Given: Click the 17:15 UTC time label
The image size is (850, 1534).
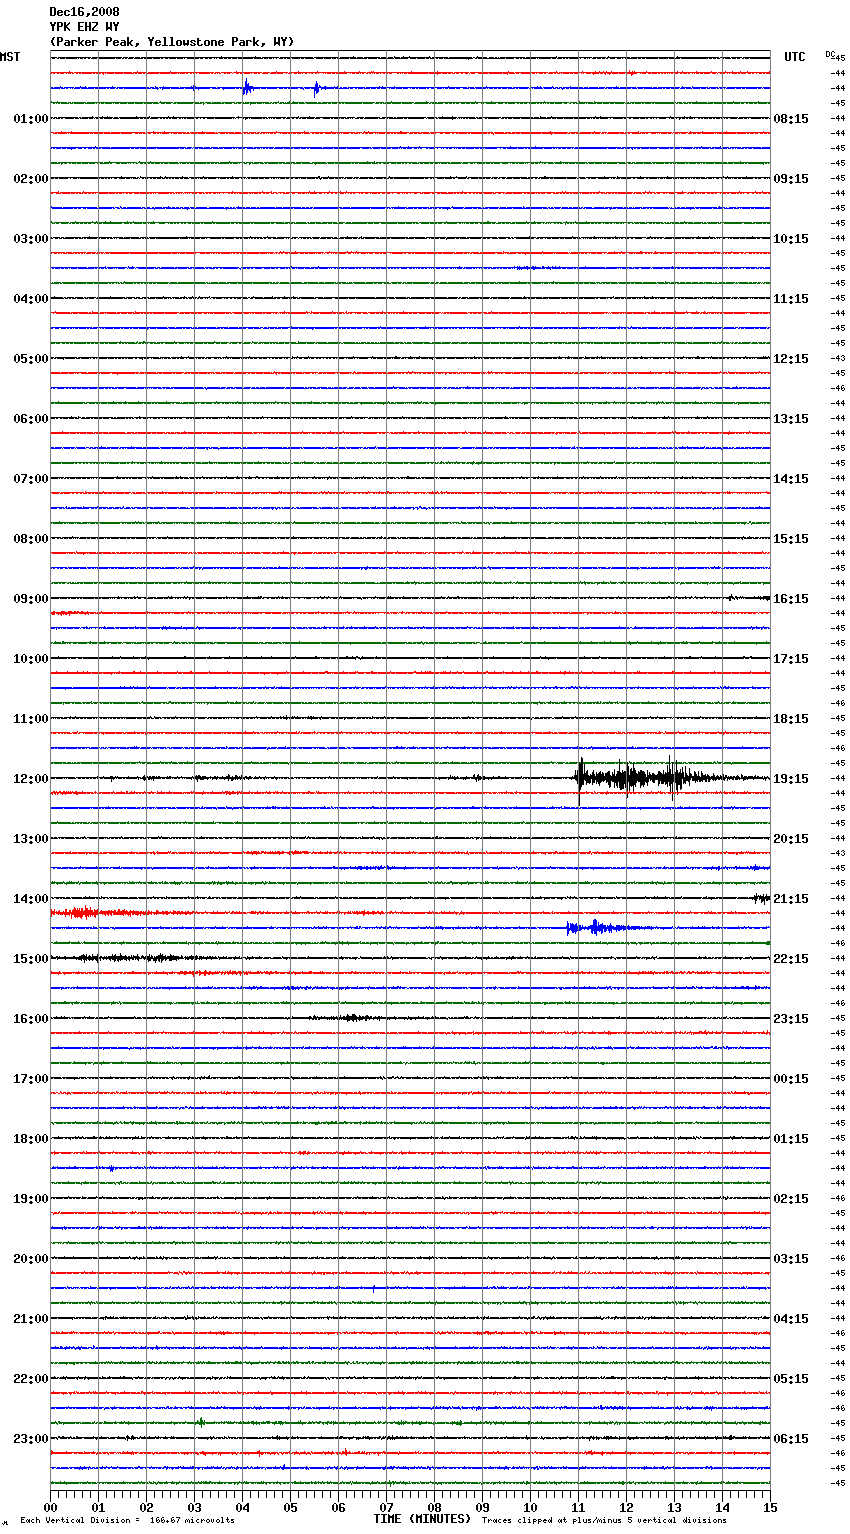Looking at the screenshot, I should click(x=791, y=659).
